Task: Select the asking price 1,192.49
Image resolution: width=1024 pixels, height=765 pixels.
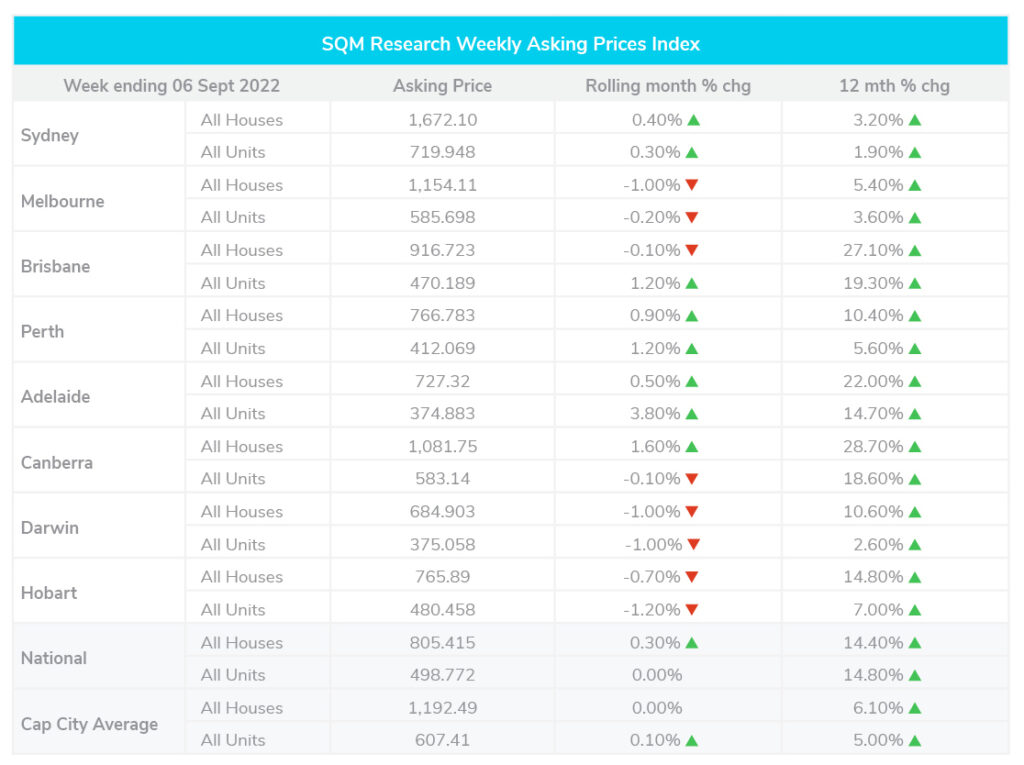Action: click(x=443, y=708)
